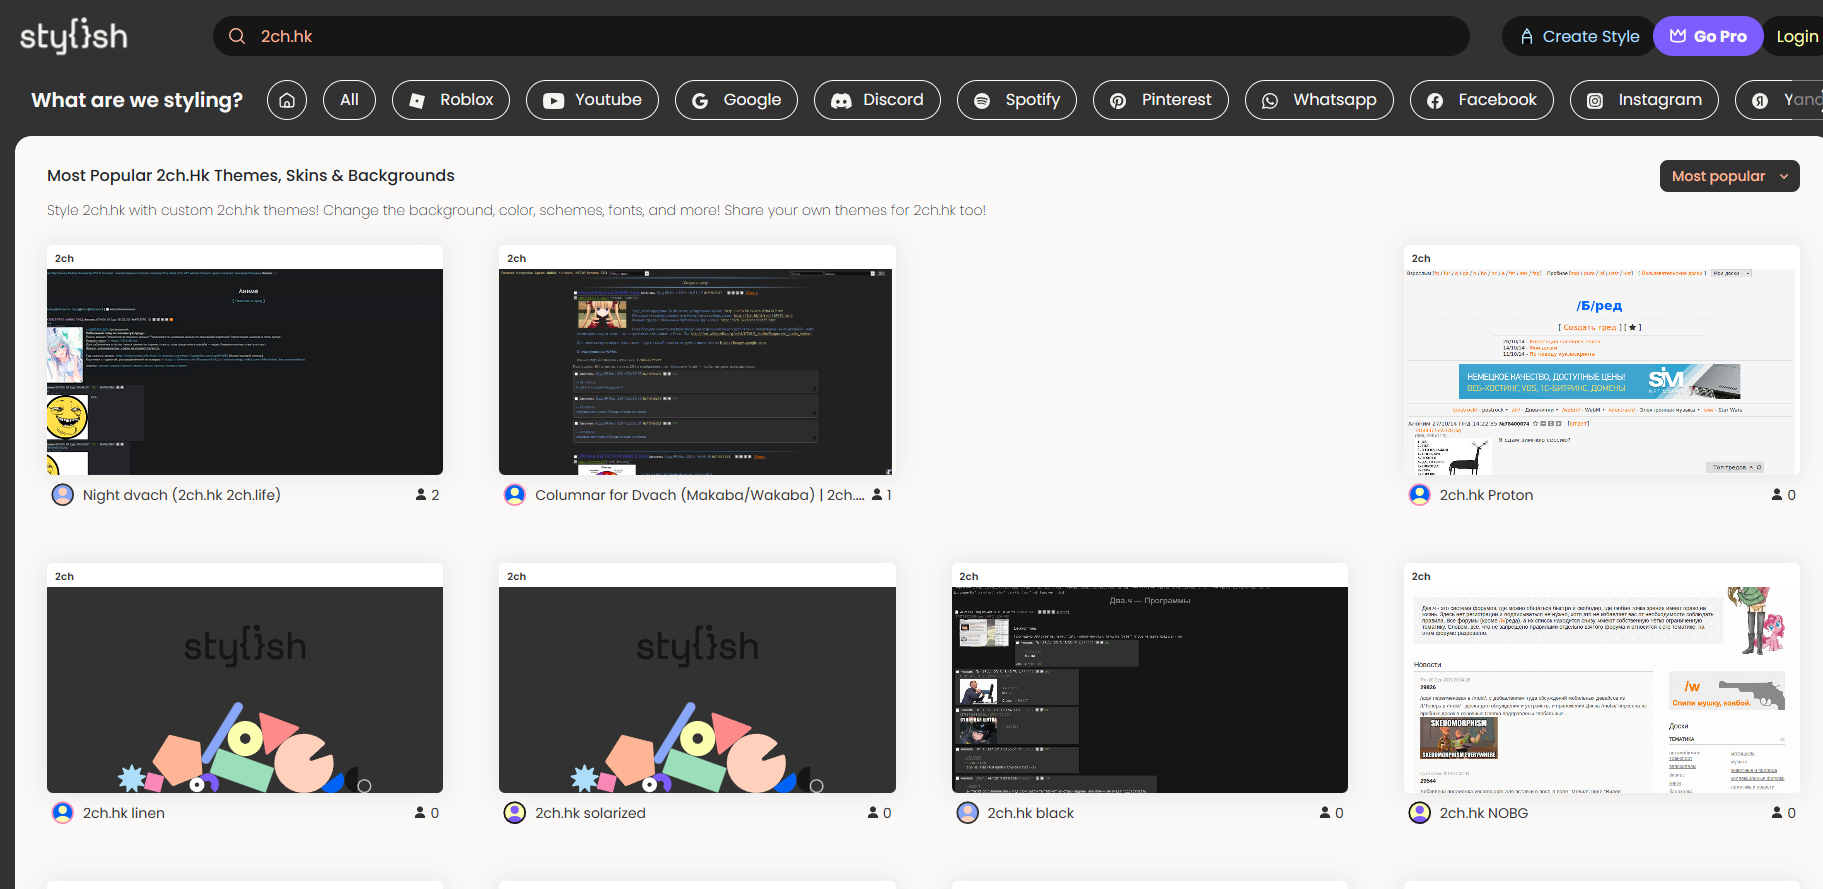This screenshot has height=889, width=1823.
Task: Filter styles by Youtube
Action: [592, 100]
